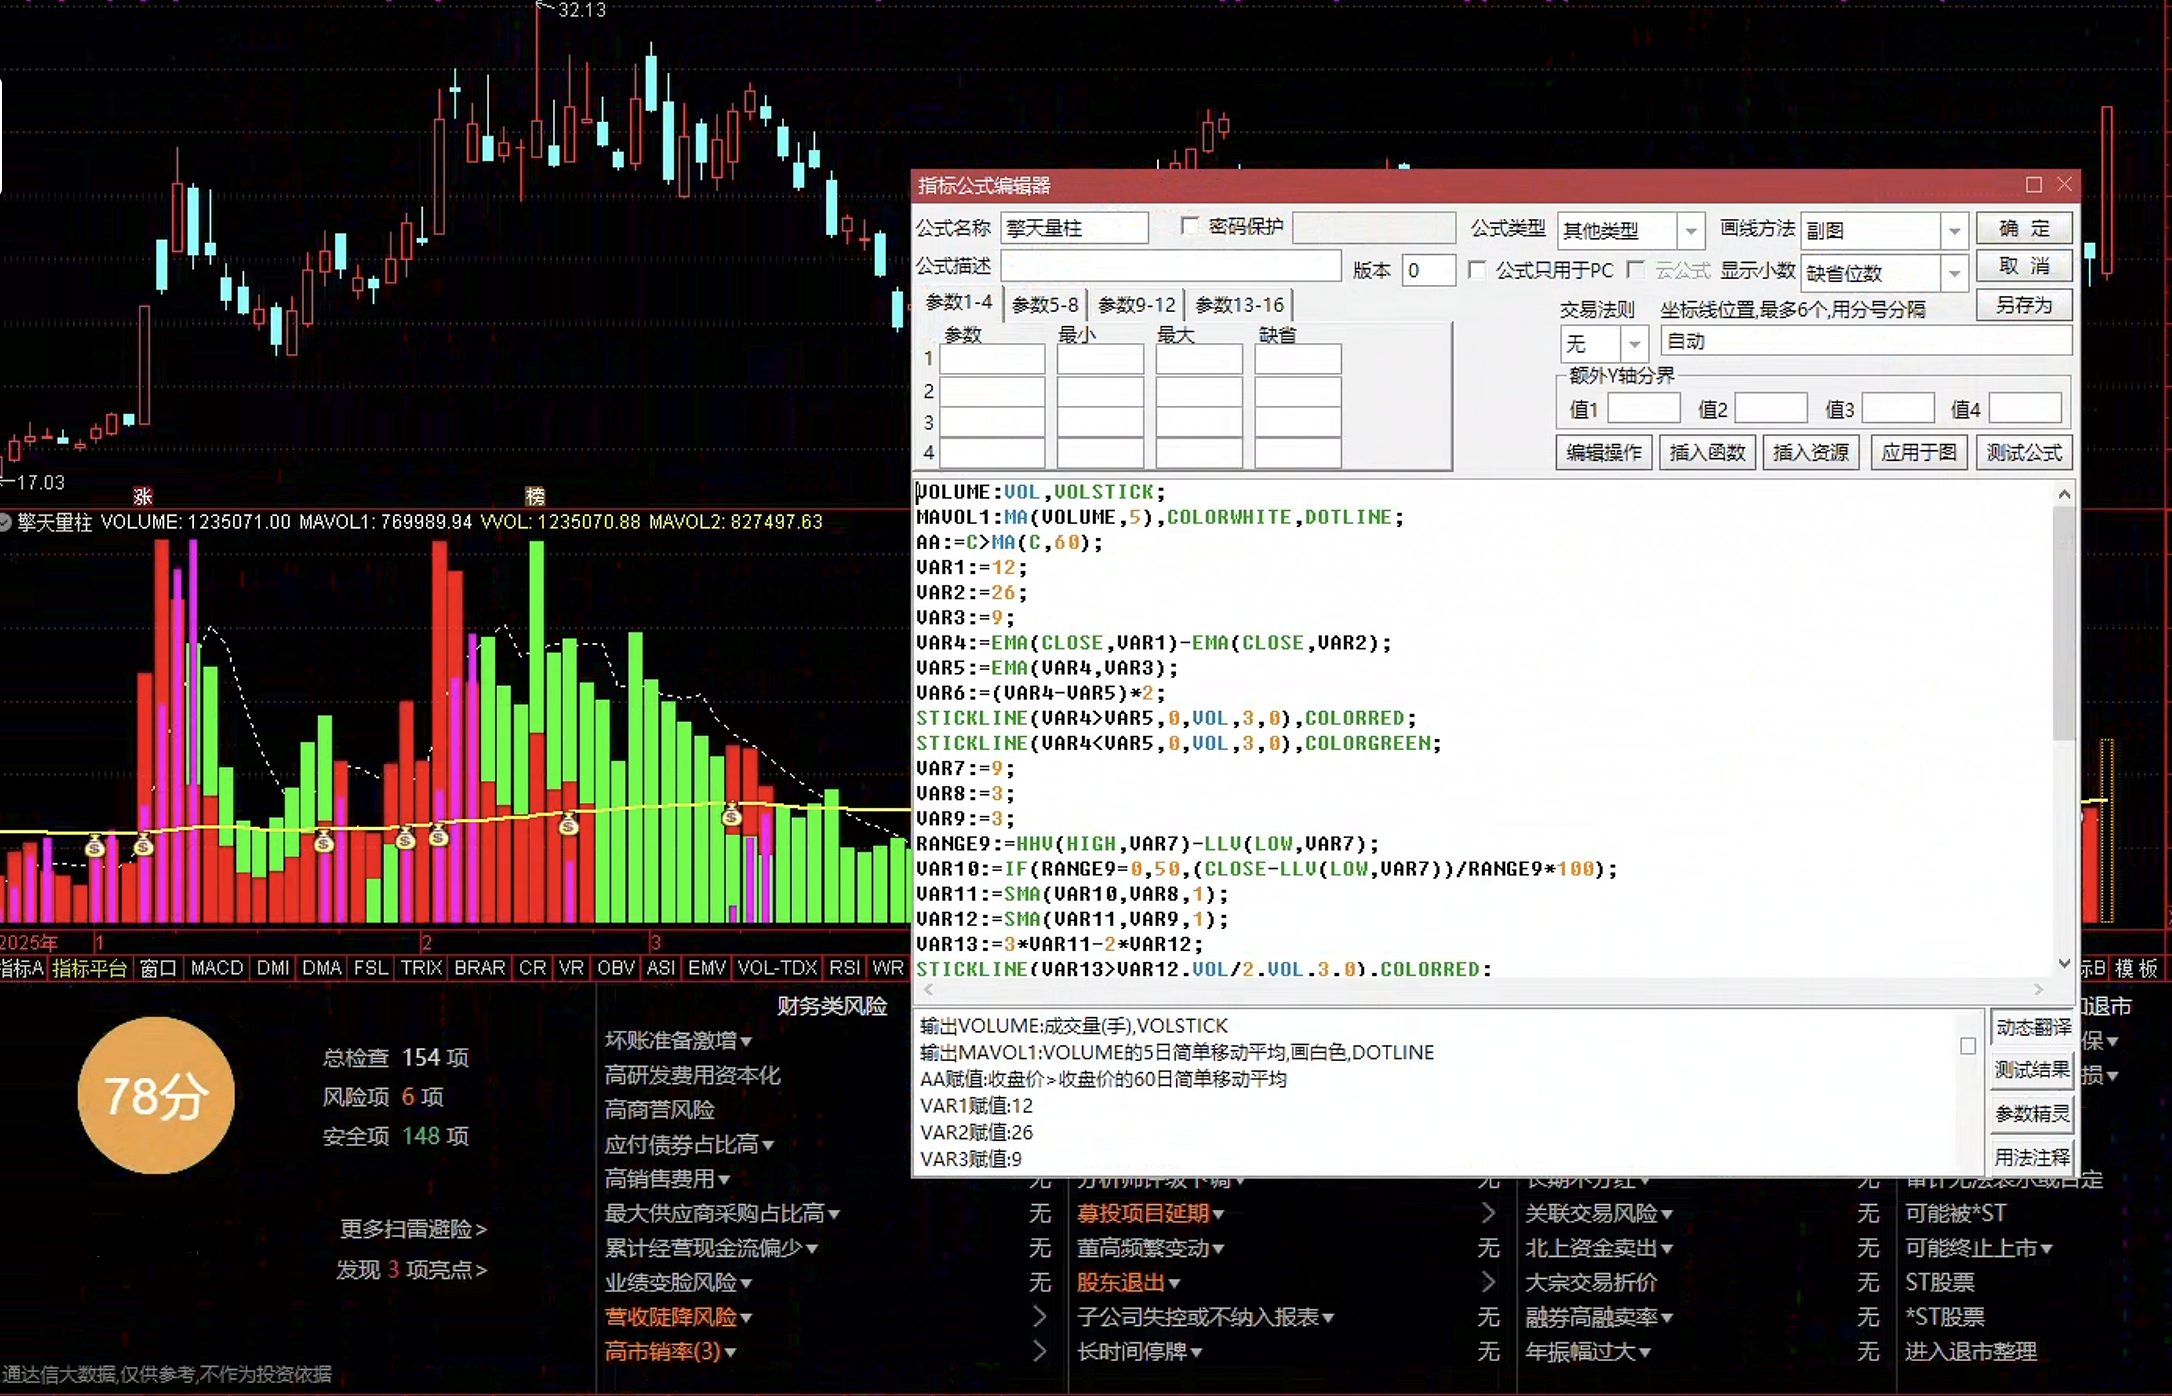Viewport: 2172px width, 1396px height.
Task: Click the horizontal scroll right arrow in editor
Action: (x=2039, y=989)
